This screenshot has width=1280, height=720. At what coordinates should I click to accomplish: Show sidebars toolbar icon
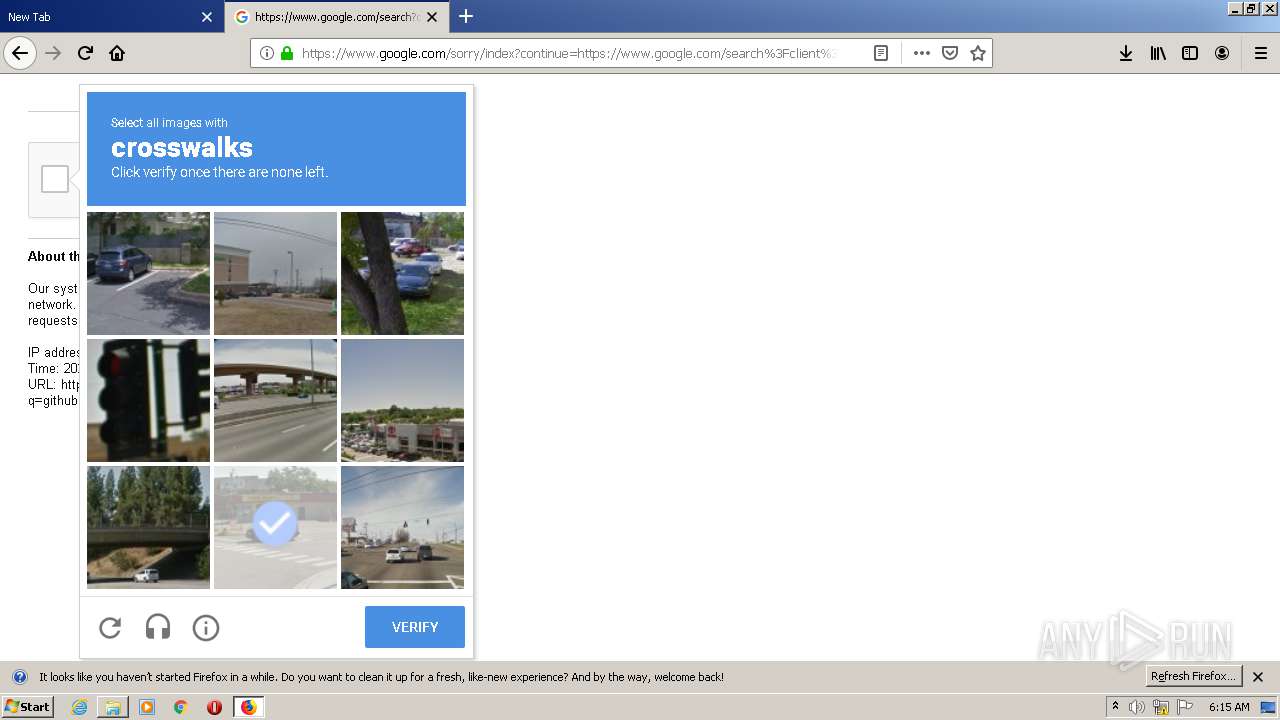point(1190,53)
